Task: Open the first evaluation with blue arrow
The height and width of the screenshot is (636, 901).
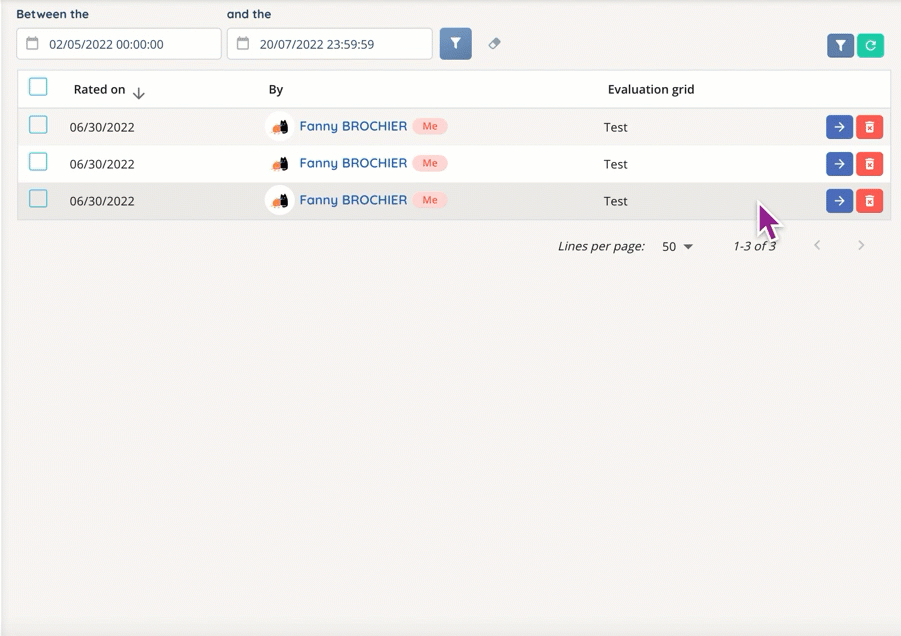Action: (x=839, y=127)
